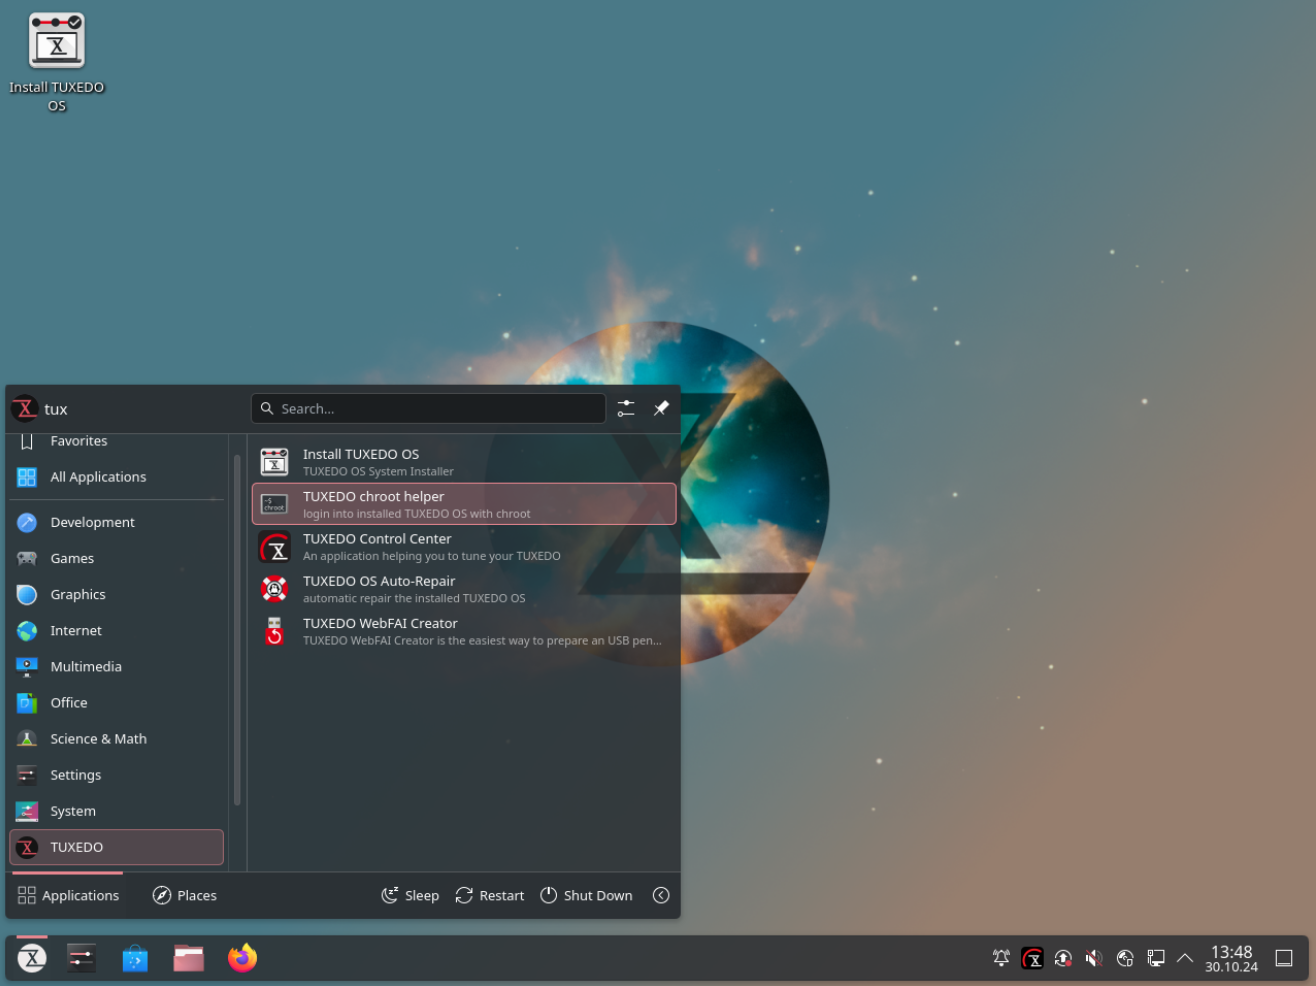The height and width of the screenshot is (986, 1316).
Task: Switch to the Applications tab
Action: coord(69,895)
